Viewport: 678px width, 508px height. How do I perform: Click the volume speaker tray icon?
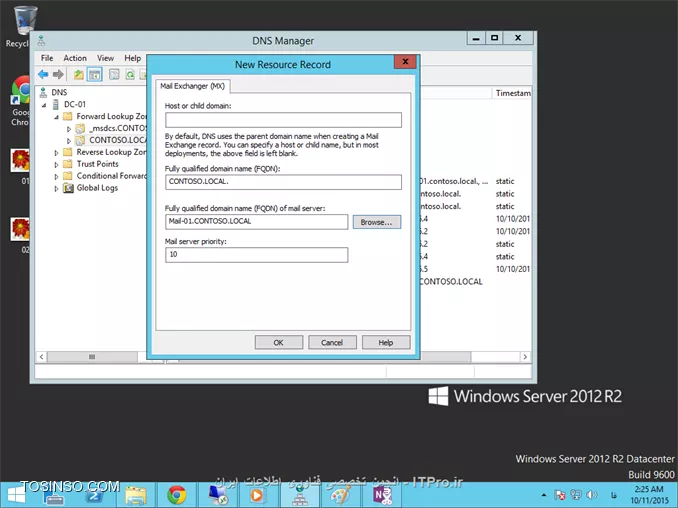coord(592,495)
